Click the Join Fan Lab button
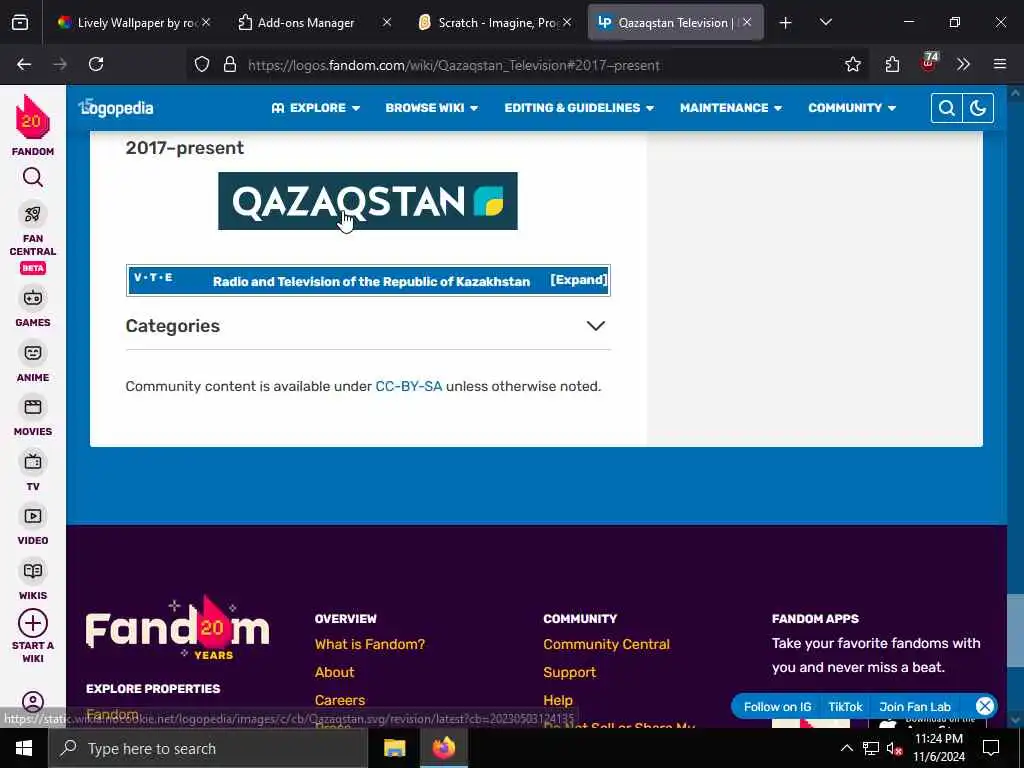 (x=915, y=707)
